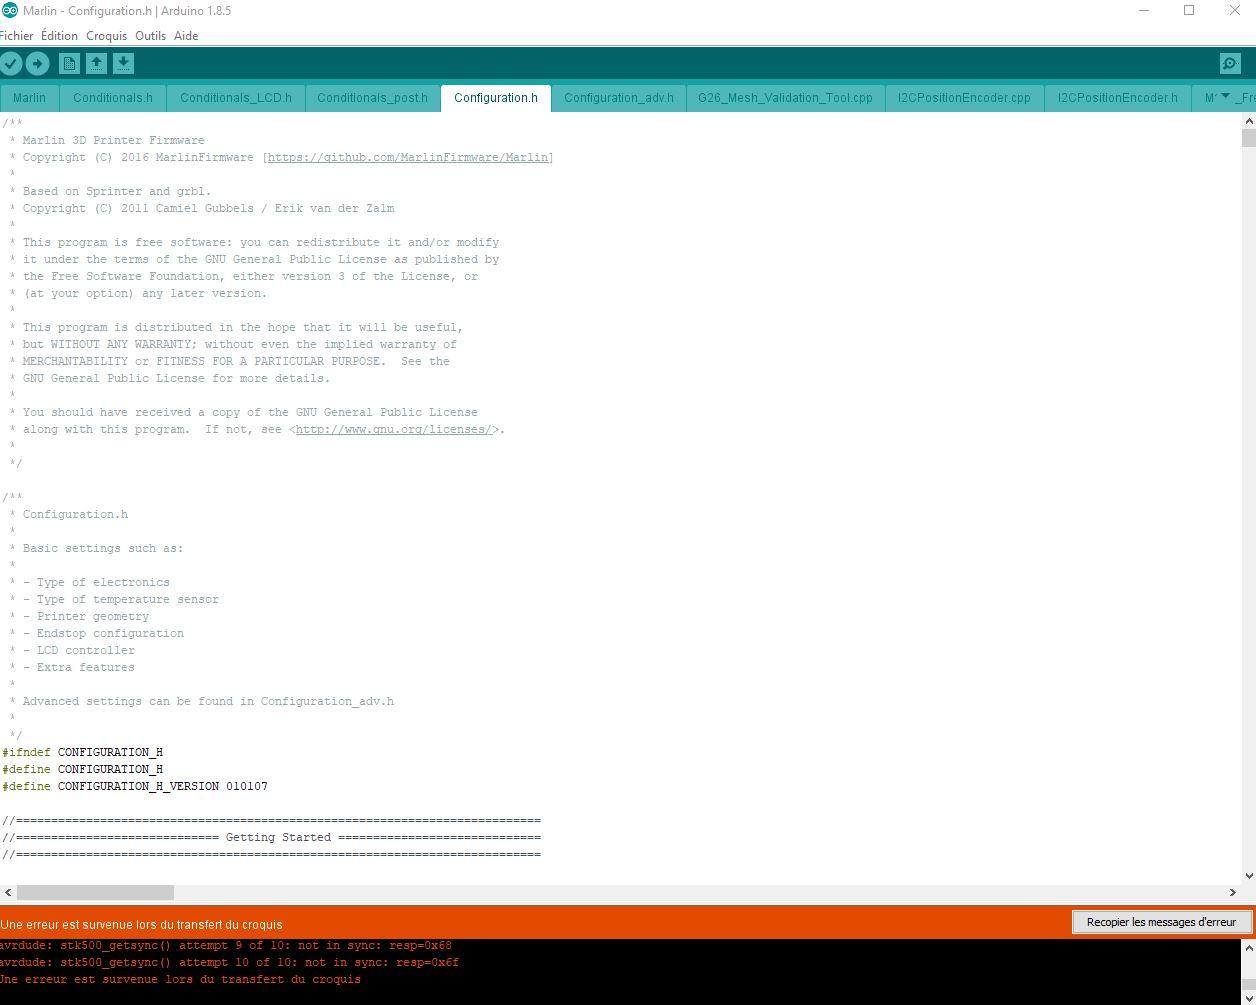
Task: Click the '#define CONFIGURATION_H_VERSION 010107' line
Action: 135,786
